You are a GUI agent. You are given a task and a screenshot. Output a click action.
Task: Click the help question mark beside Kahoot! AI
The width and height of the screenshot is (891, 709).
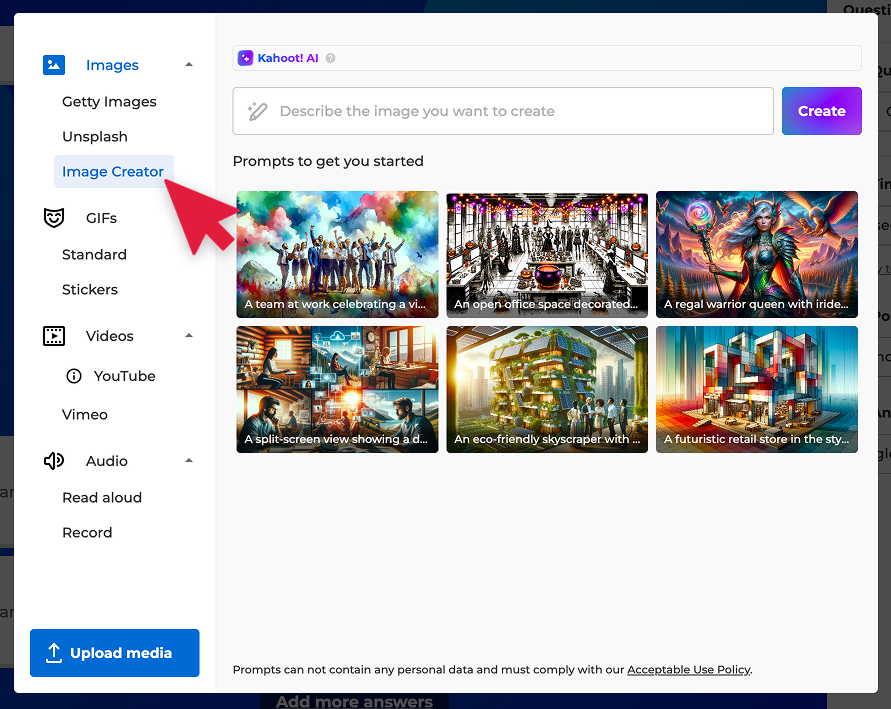coord(330,58)
